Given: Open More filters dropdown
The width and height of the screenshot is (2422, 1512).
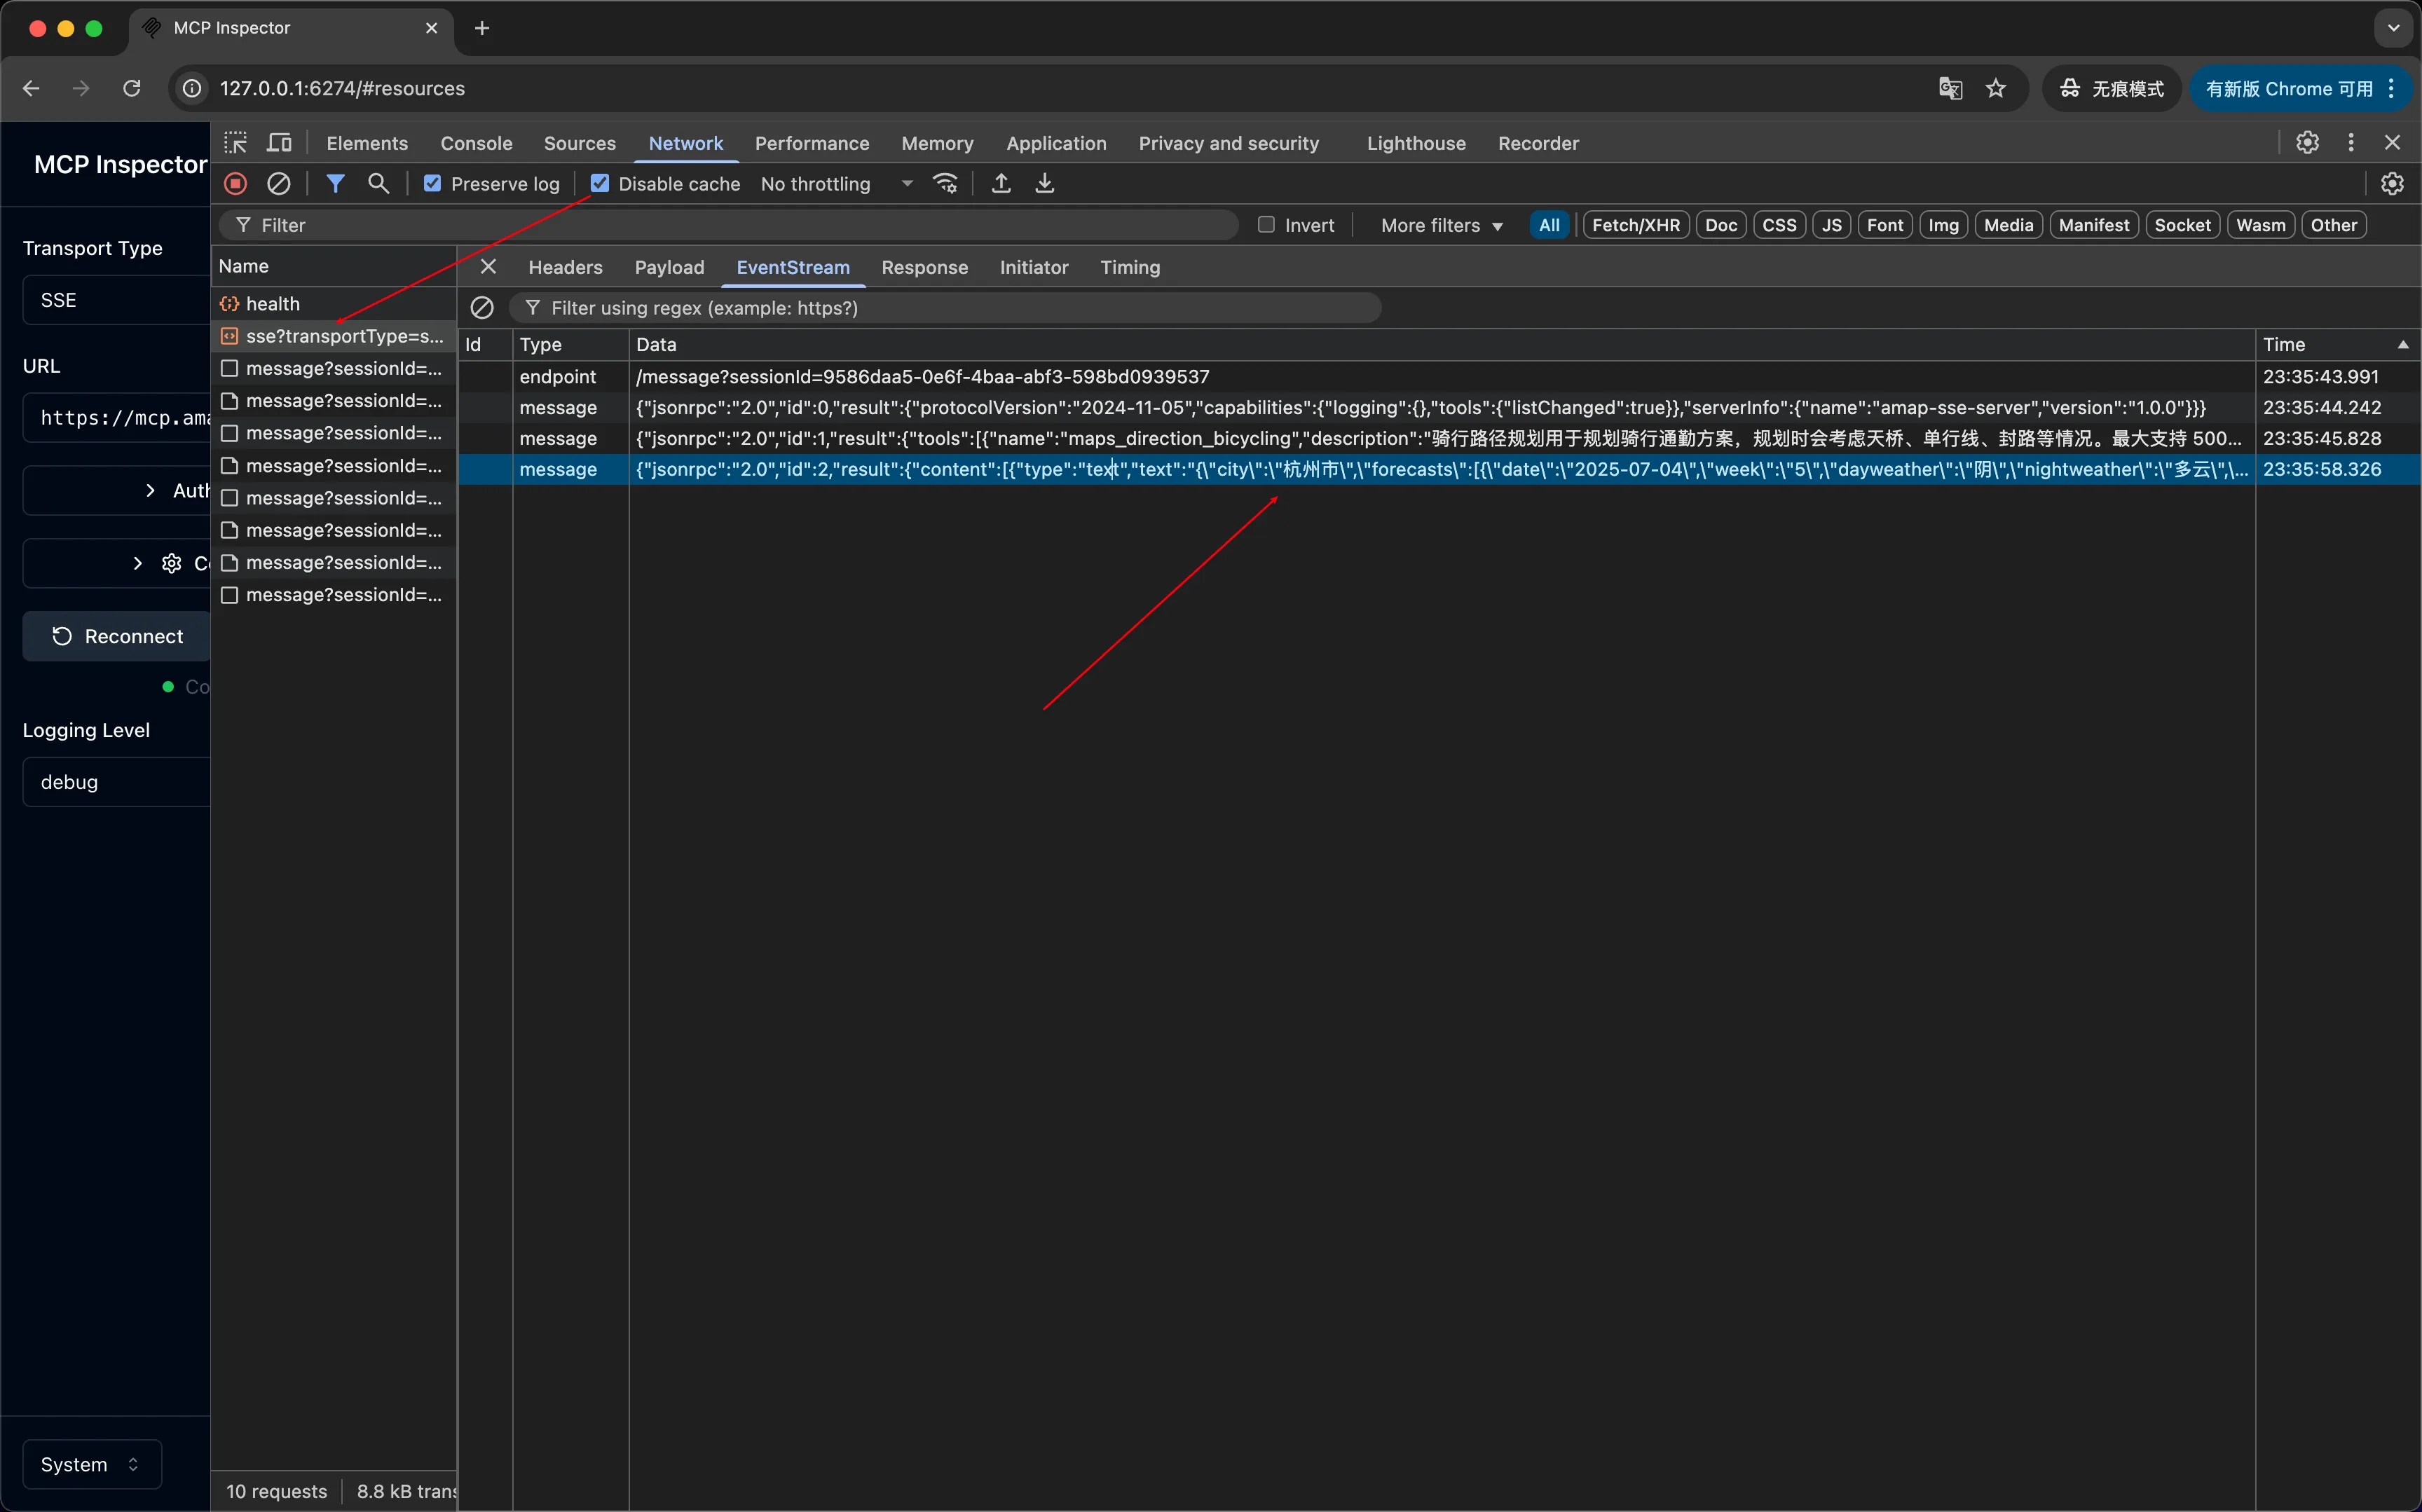Looking at the screenshot, I should pyautogui.click(x=1441, y=225).
